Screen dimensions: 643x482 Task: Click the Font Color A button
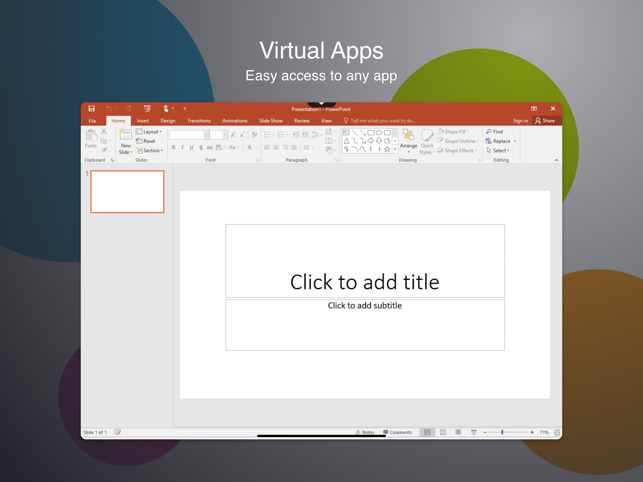tap(249, 147)
